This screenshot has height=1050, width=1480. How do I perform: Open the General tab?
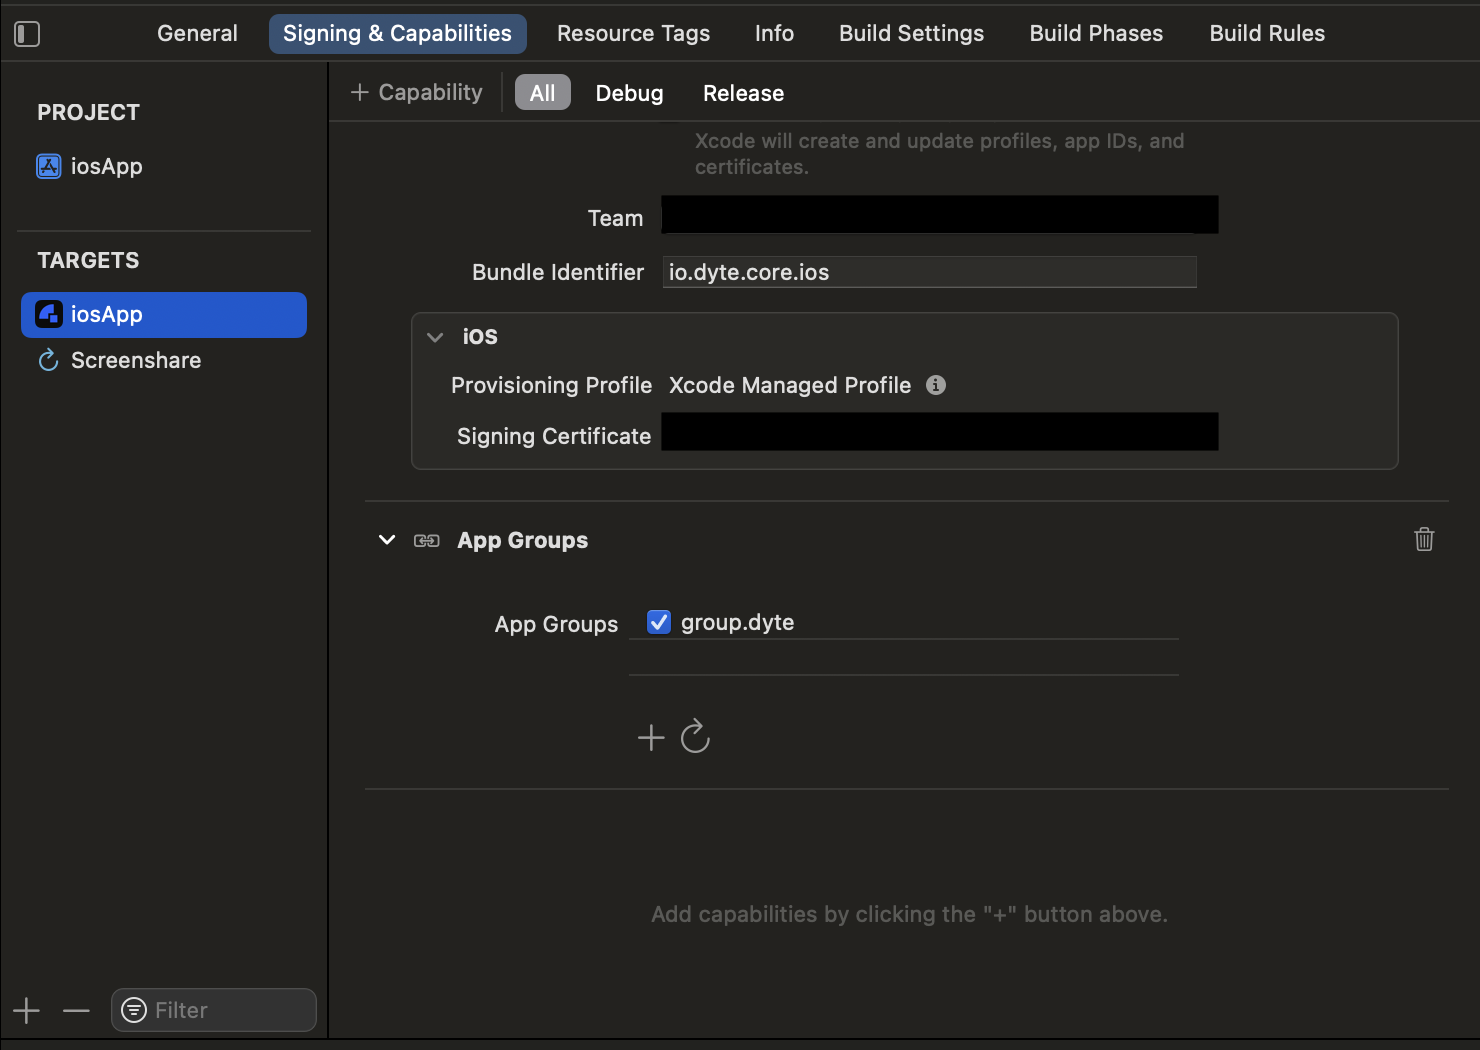pyautogui.click(x=197, y=33)
